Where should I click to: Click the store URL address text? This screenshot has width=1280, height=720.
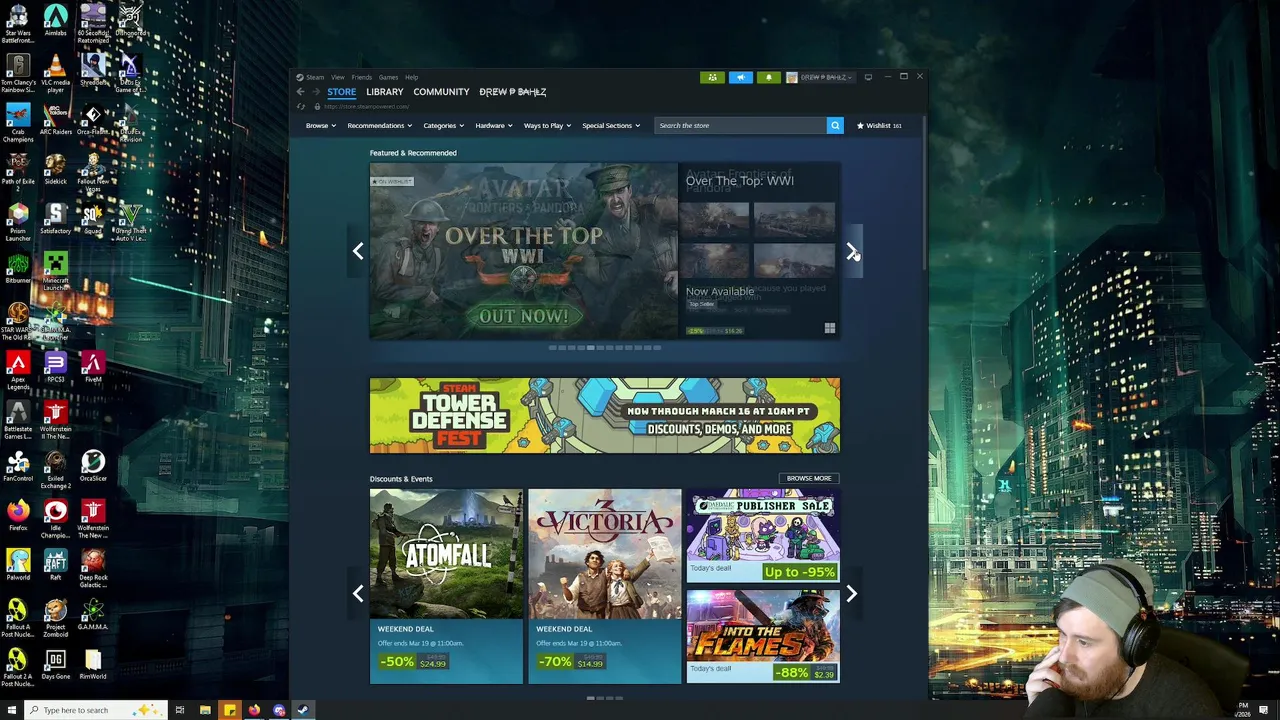pos(365,107)
